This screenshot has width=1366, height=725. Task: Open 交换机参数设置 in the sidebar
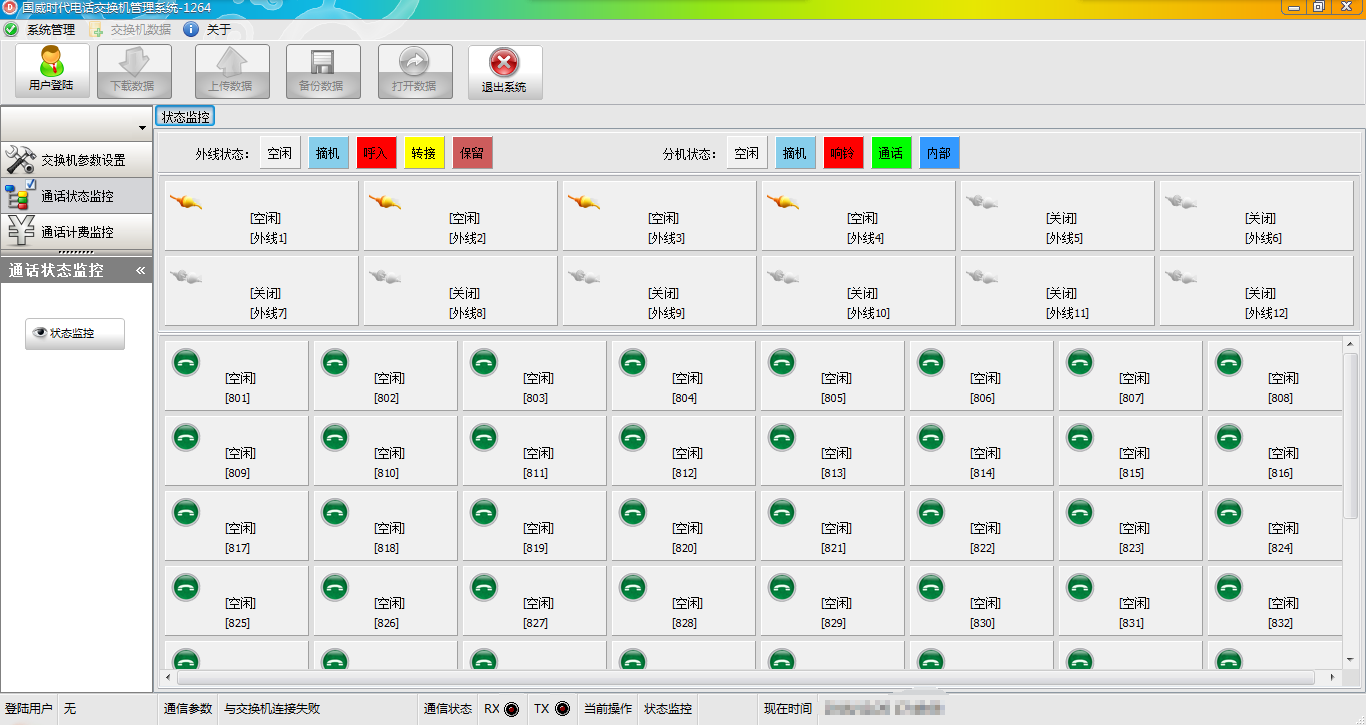coord(77,160)
